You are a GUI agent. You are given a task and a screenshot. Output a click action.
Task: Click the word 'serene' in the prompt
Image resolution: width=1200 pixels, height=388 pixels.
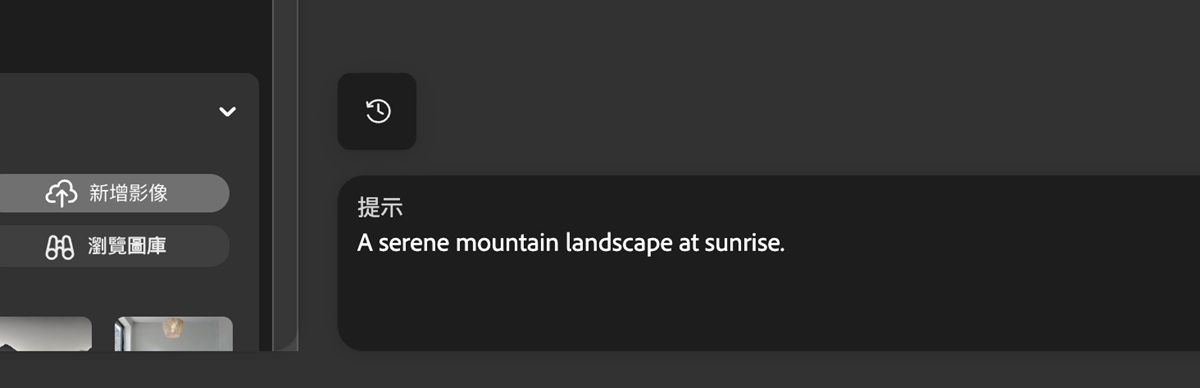(x=413, y=243)
